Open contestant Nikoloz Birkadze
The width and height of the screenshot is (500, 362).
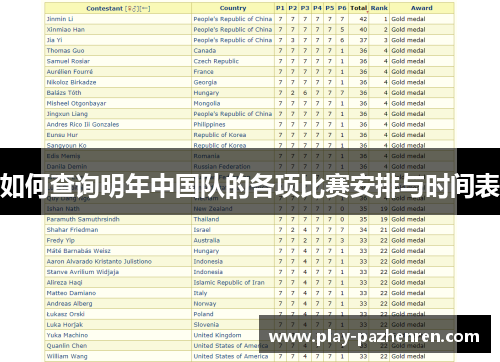(71, 82)
